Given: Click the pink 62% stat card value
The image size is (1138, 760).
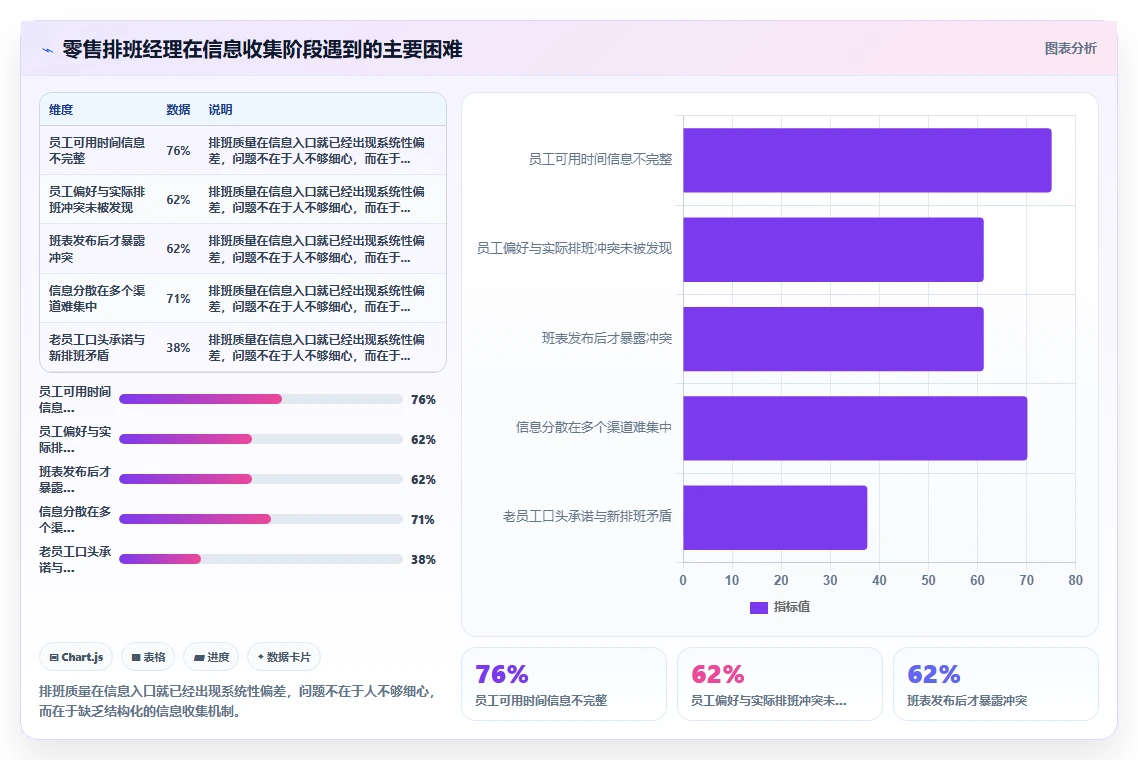Looking at the screenshot, I should click(718, 674).
